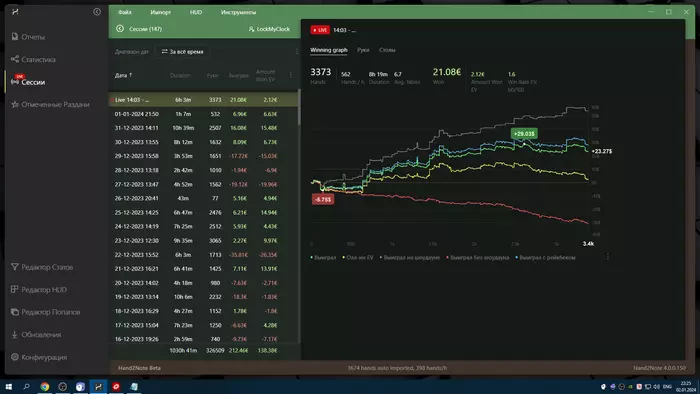Screen dimensions: 700x394
Task: Click the Hand2Note logo icon
Action: pos(15,12)
